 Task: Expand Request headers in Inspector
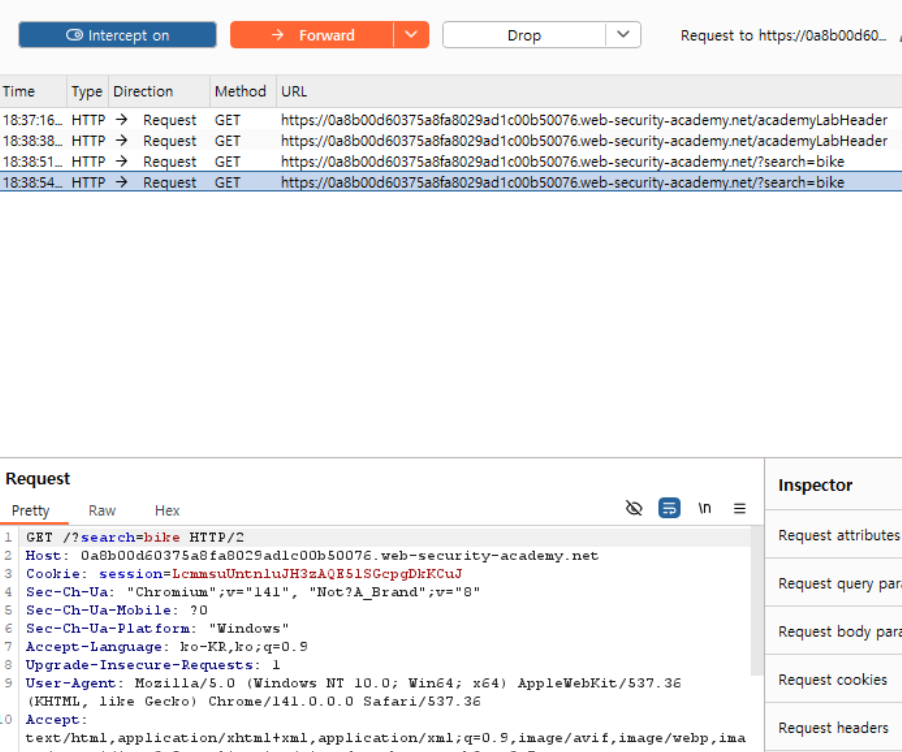click(x=834, y=728)
